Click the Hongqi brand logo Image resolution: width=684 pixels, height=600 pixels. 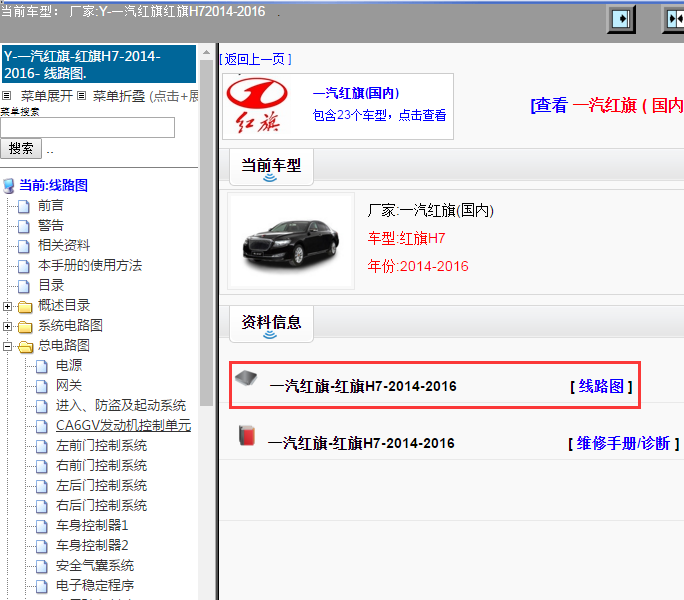(257, 106)
